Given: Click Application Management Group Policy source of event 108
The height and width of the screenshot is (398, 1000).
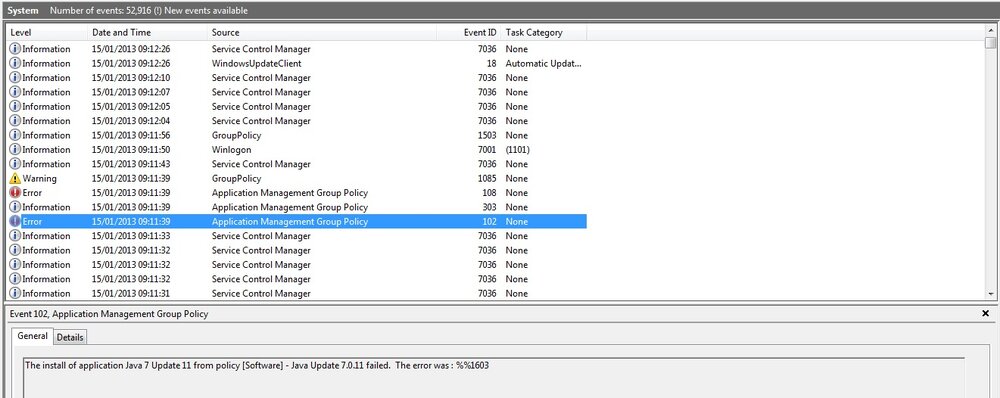Looking at the screenshot, I should [290, 193].
